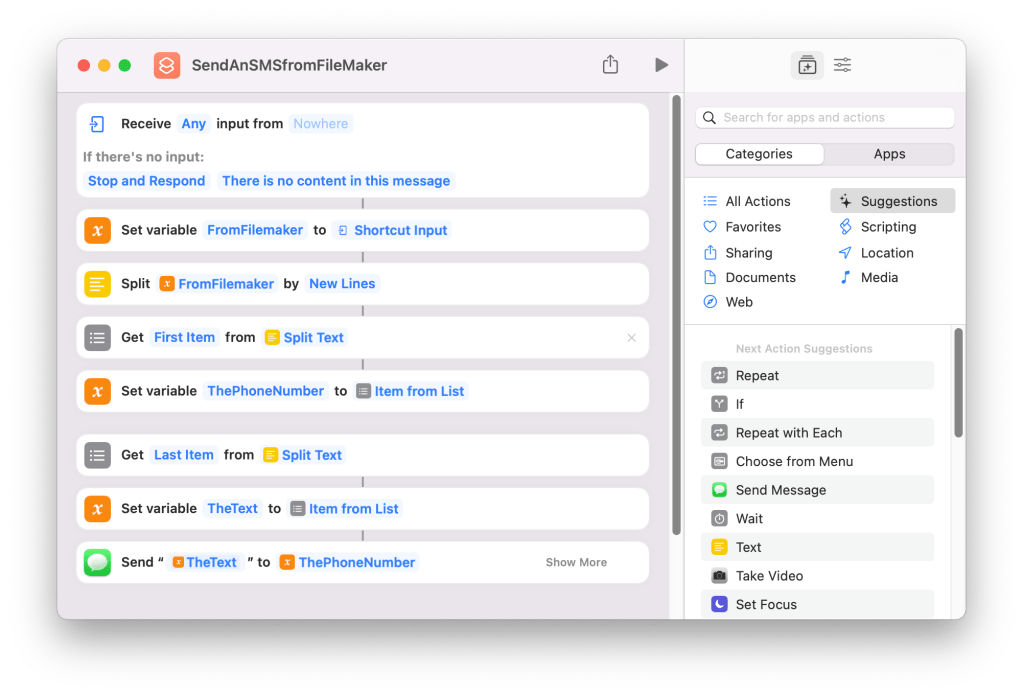Open the Shortcut Details settings icon
1023x695 pixels.
pyautogui.click(x=843, y=65)
